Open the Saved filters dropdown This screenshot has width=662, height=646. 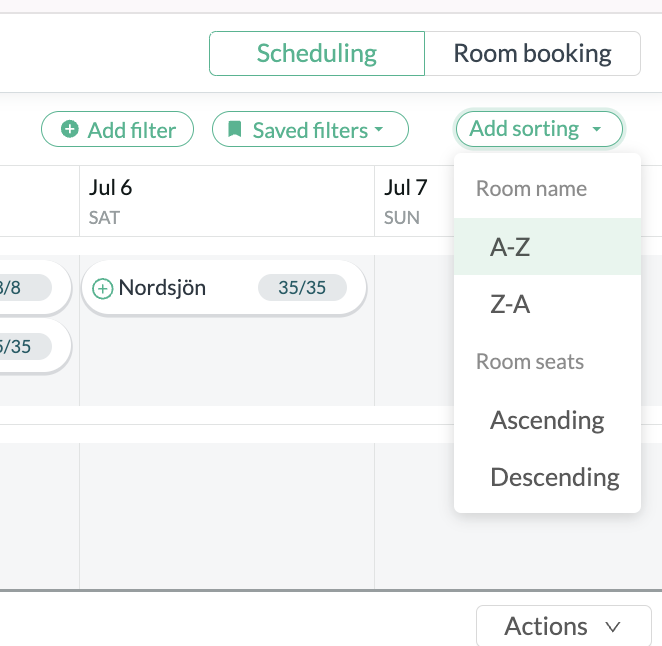[310, 129]
